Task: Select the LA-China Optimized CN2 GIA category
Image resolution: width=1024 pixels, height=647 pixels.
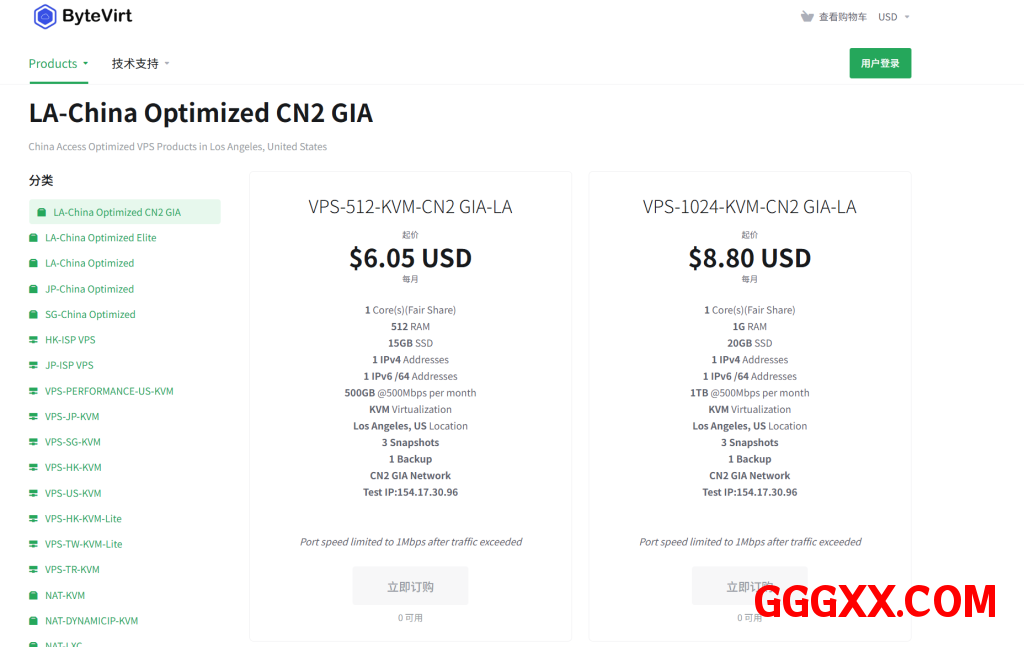Action: tap(117, 212)
